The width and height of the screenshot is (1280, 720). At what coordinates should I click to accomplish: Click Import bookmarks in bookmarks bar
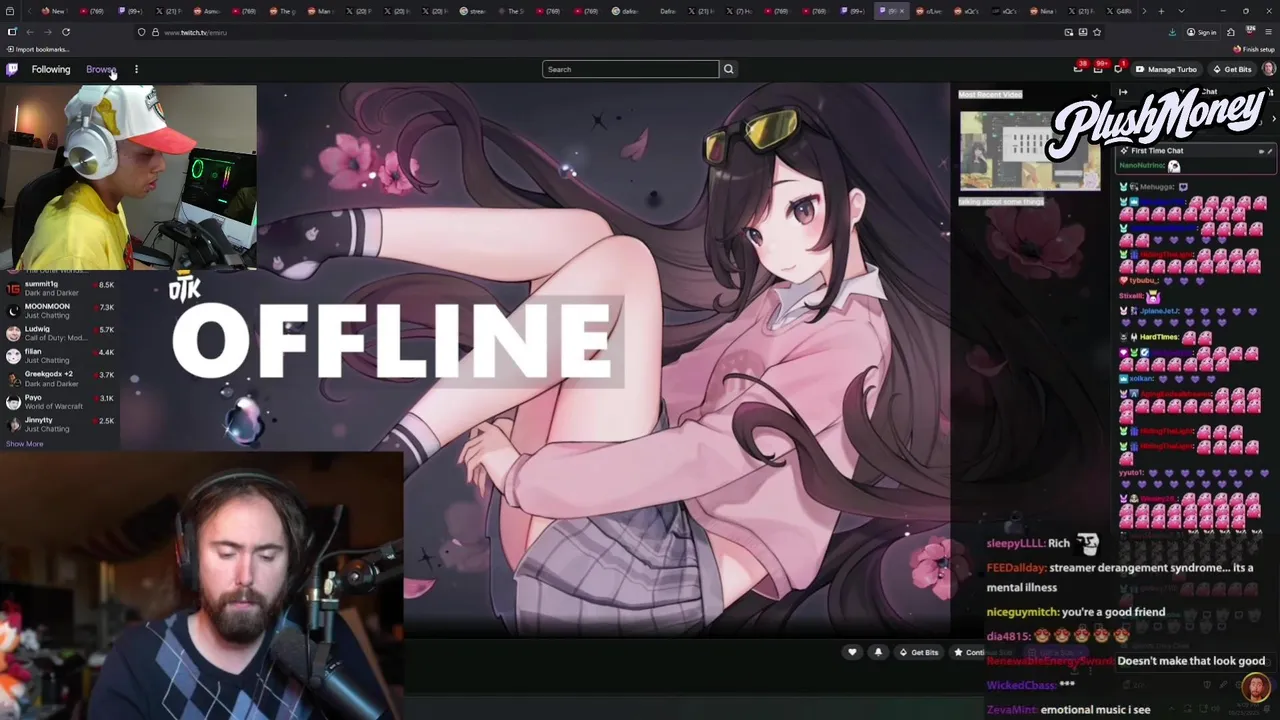38,49
